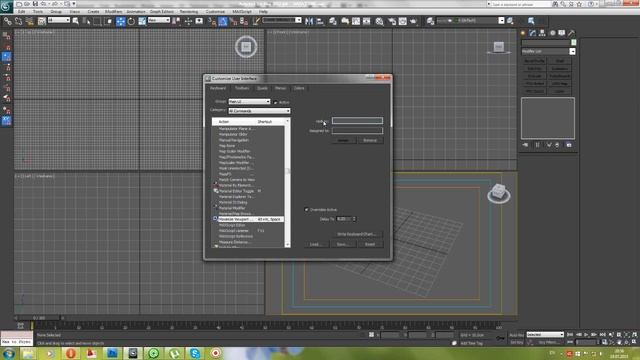This screenshot has height=360, width=640.
Task: Open the Modify tab in command panel
Action: click(533, 33)
